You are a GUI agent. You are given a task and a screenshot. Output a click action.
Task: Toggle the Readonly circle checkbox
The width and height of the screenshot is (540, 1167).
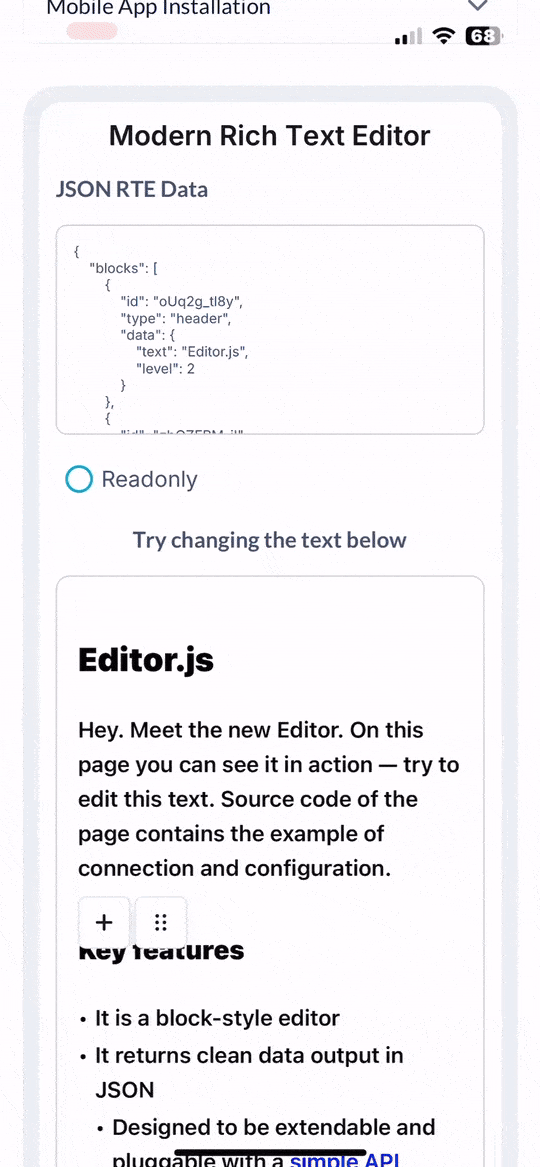(x=79, y=479)
